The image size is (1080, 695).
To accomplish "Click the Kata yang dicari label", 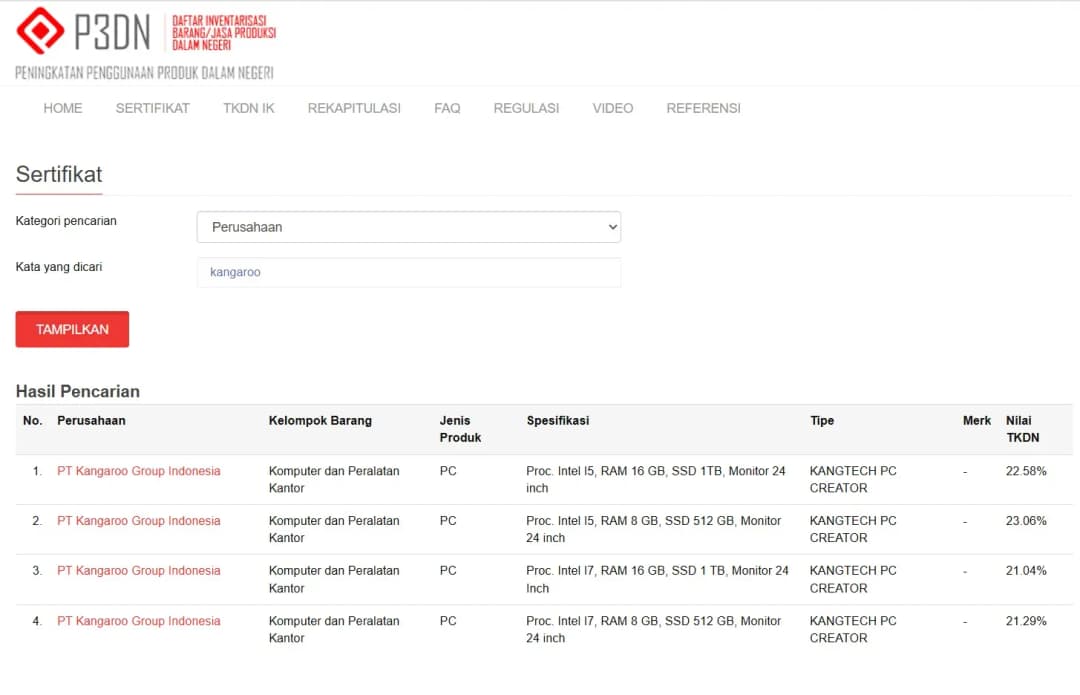I will point(59,267).
